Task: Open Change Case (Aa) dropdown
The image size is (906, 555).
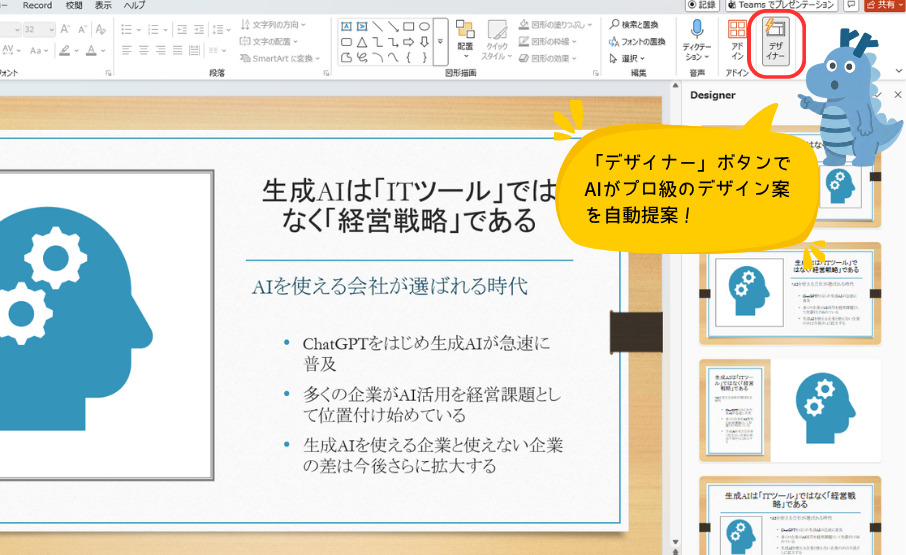Action: coord(38,50)
